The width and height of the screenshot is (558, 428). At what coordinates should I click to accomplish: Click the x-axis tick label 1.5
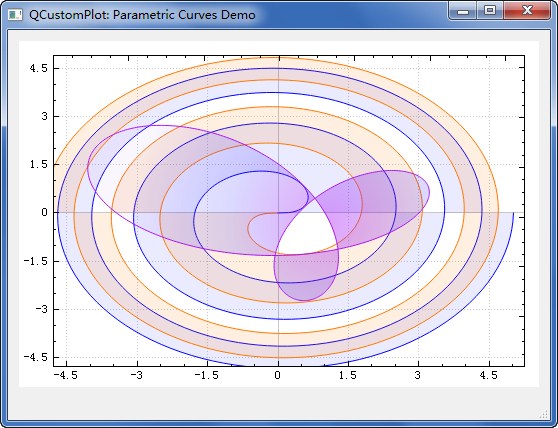coord(348,376)
